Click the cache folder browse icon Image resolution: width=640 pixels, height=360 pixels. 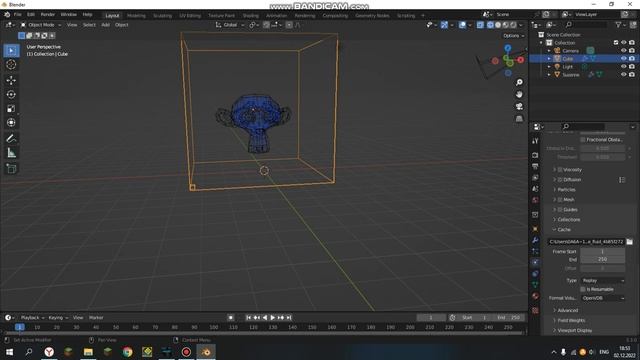pos(630,242)
